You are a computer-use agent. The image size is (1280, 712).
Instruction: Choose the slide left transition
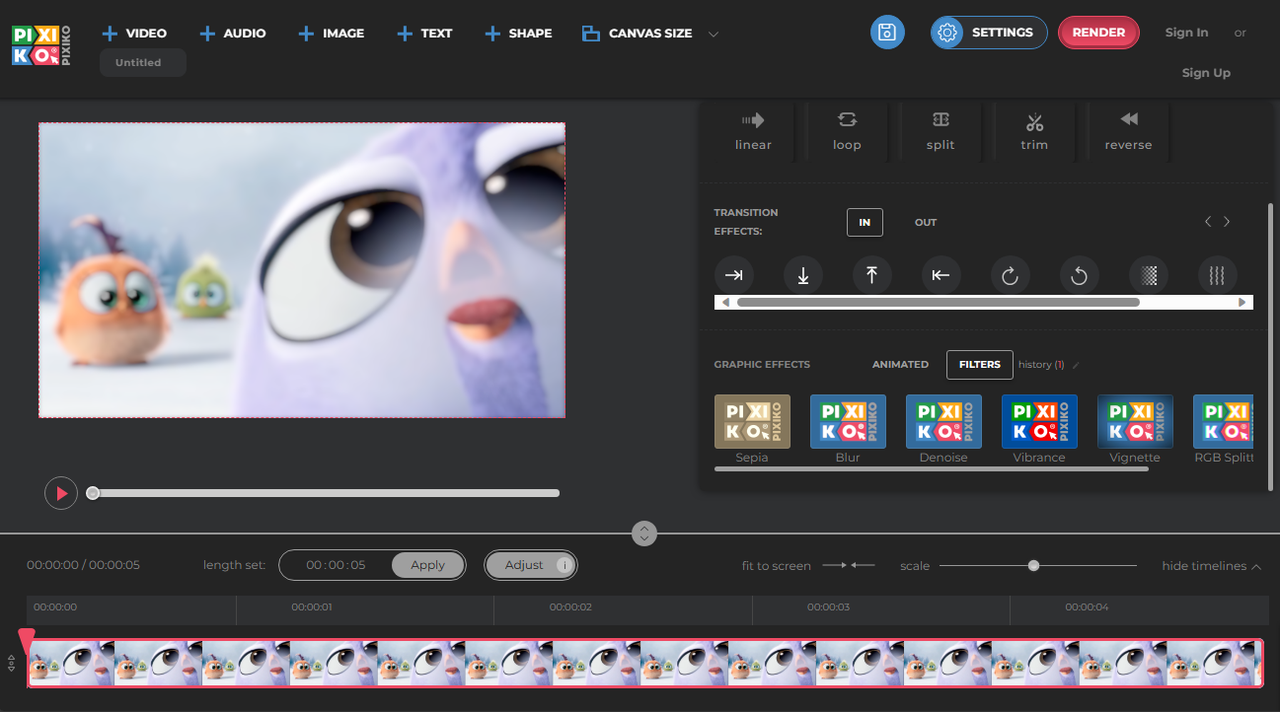click(x=941, y=275)
